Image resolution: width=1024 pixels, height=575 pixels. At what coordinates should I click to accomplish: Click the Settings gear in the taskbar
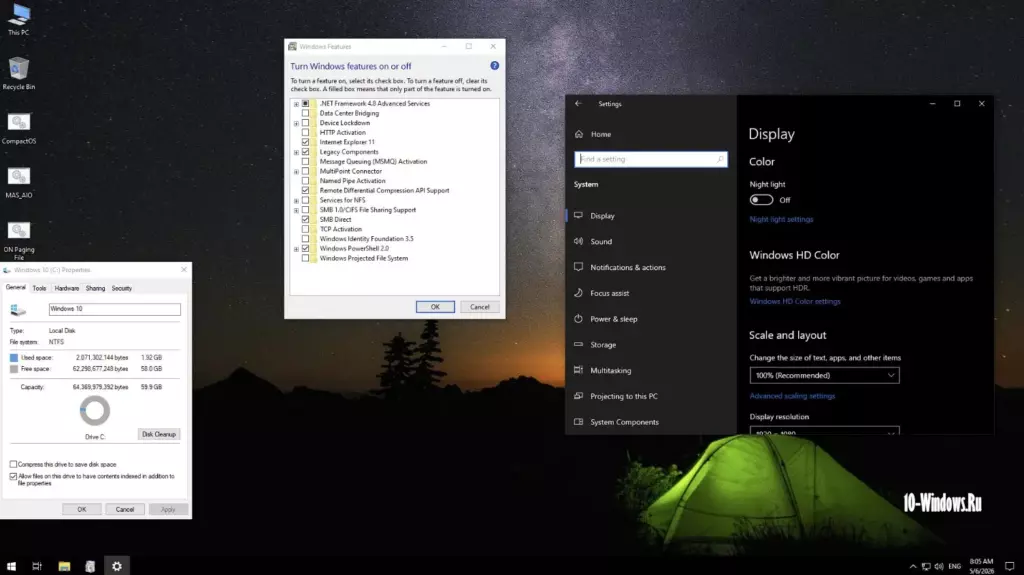tap(116, 566)
